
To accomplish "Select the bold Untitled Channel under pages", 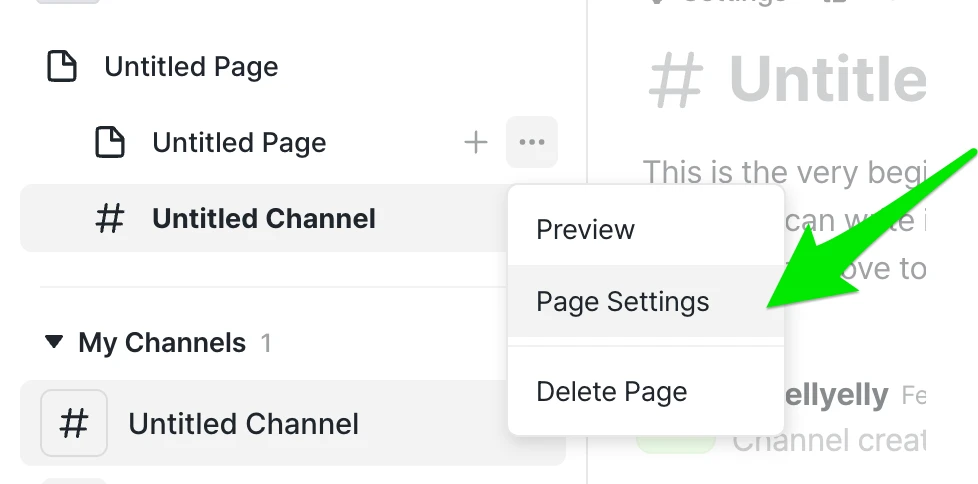I will click(264, 219).
